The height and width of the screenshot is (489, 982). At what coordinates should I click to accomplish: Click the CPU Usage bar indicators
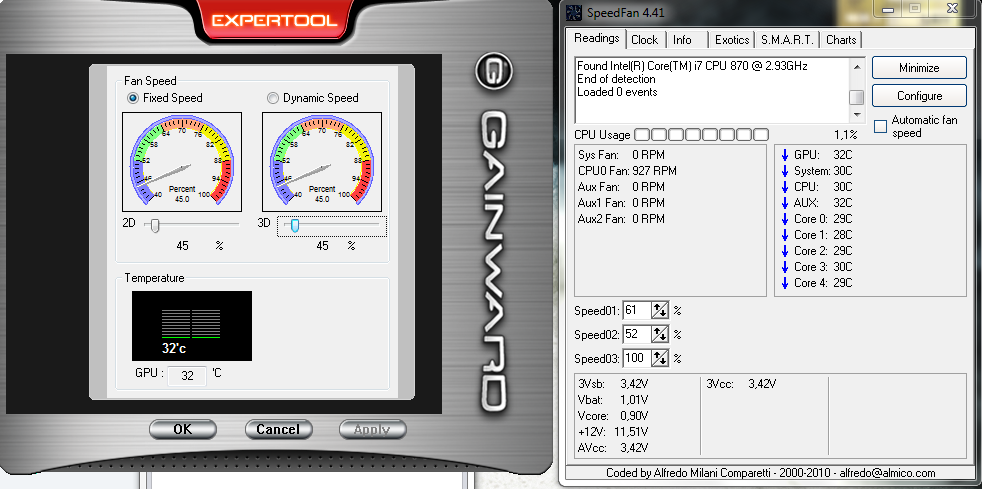(x=701, y=135)
